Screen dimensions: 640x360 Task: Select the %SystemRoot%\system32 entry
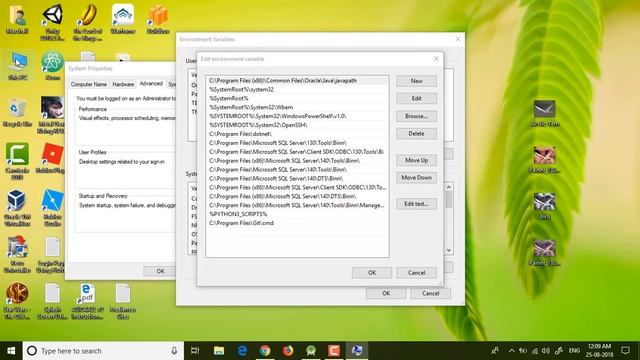pyautogui.click(x=297, y=89)
